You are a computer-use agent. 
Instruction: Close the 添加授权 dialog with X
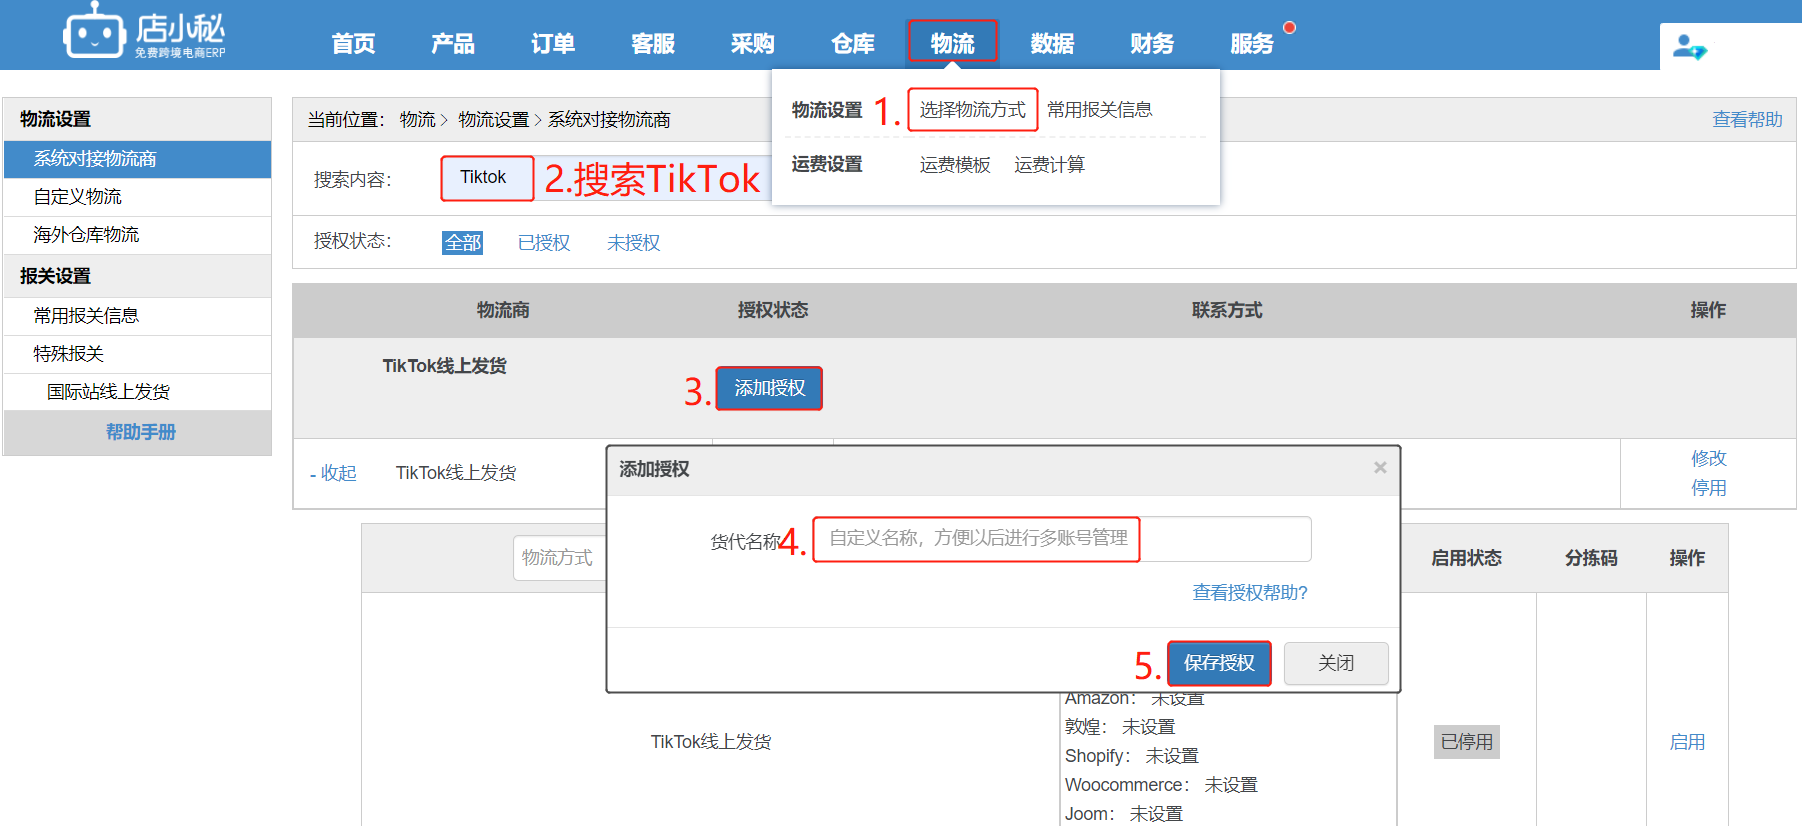[x=1380, y=468]
